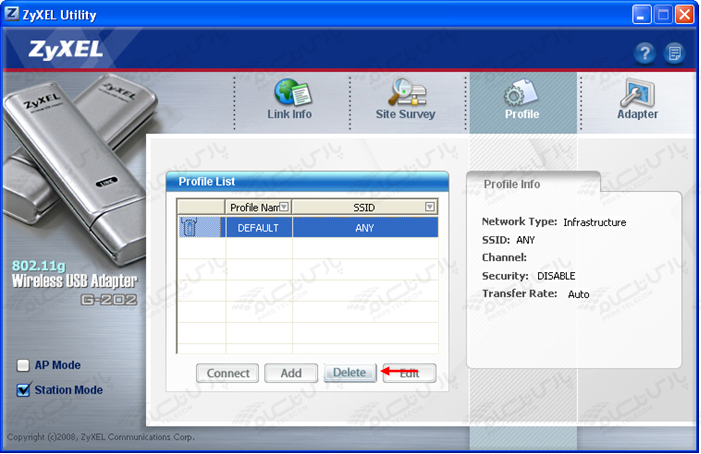
Task: Select the DEFAULT profile name cell
Action: pos(259,227)
